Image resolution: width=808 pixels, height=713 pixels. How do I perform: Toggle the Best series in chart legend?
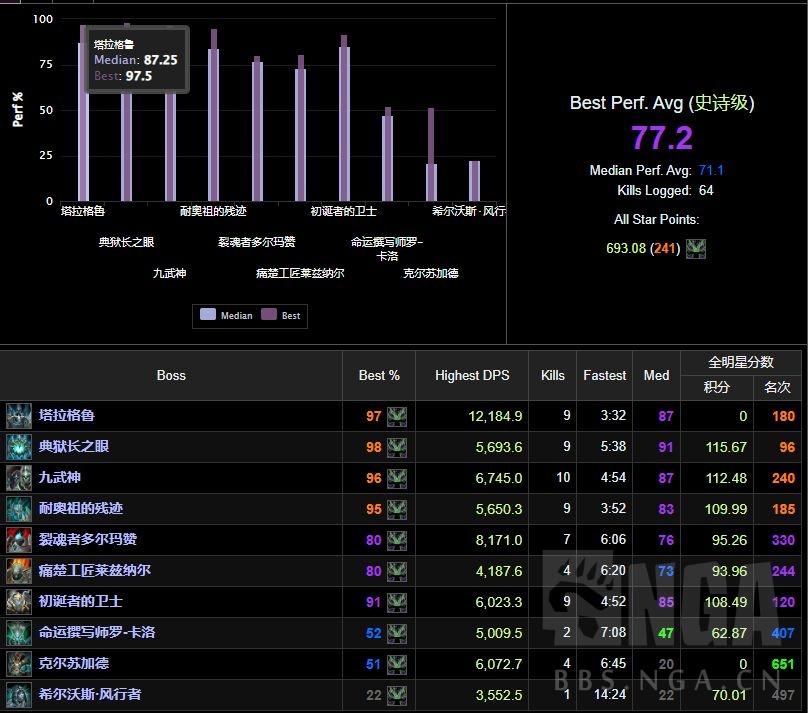(282, 315)
